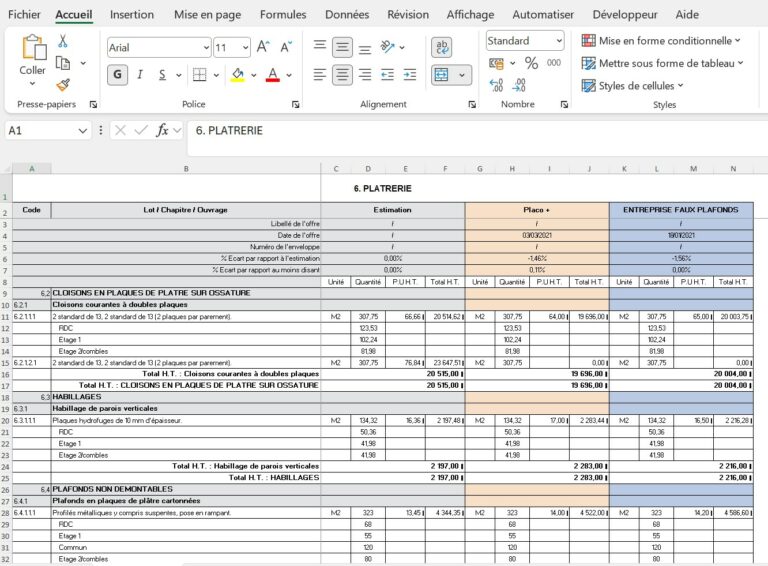Open the Standard number format dropdown
768x566 pixels.
pyautogui.click(x=556, y=41)
